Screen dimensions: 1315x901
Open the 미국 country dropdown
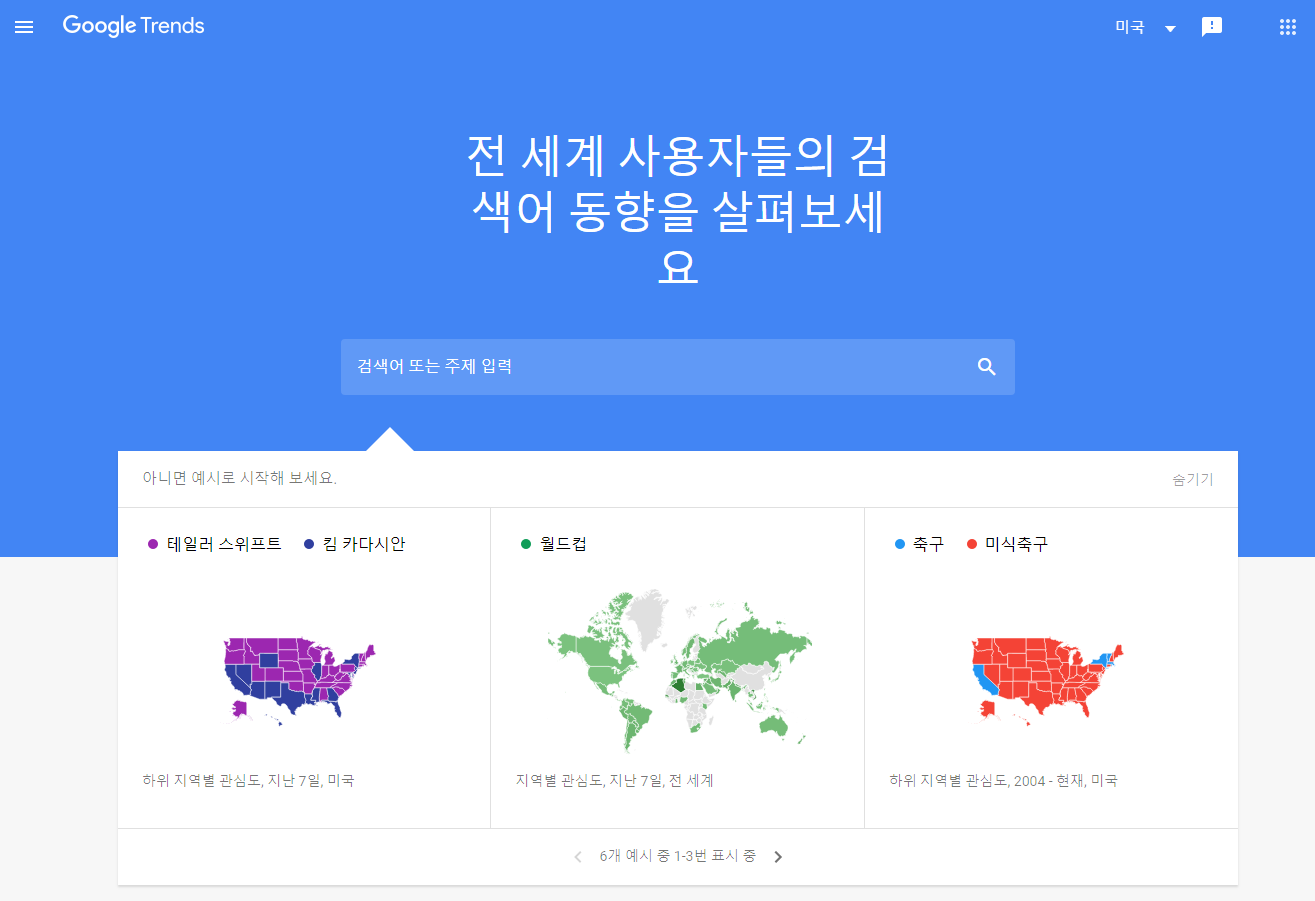point(1146,27)
